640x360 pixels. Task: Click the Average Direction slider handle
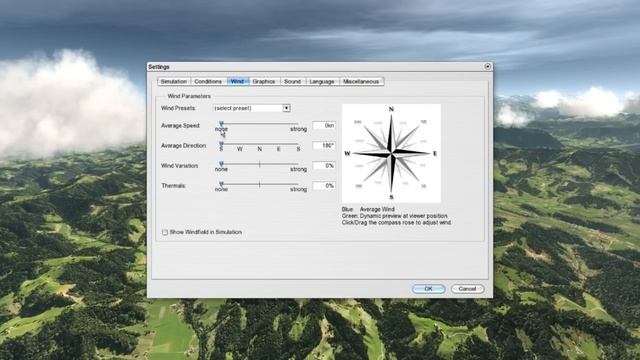[221, 144]
